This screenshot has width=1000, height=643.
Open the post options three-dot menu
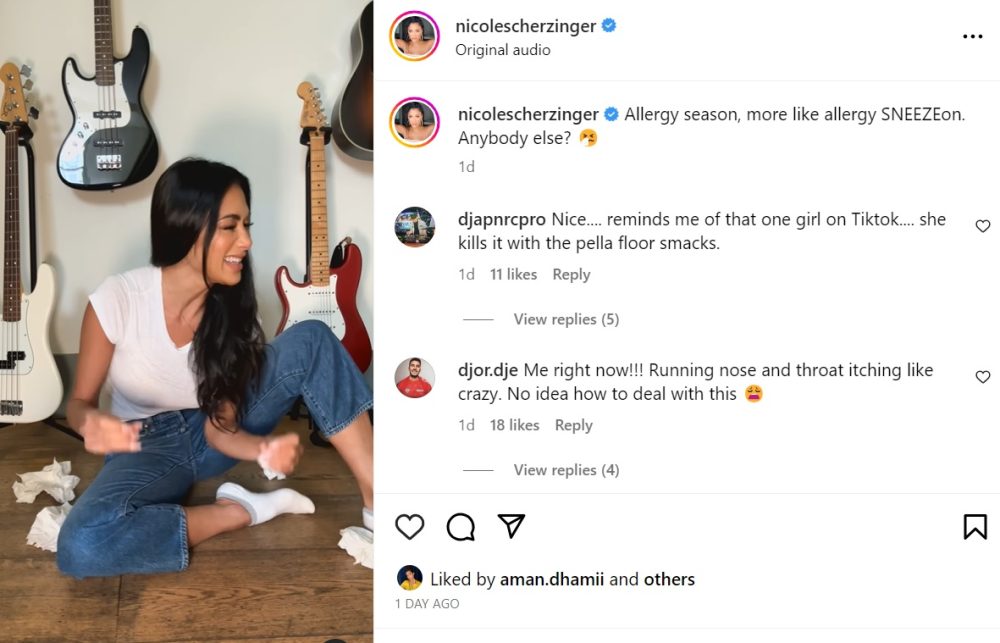pos(973,35)
